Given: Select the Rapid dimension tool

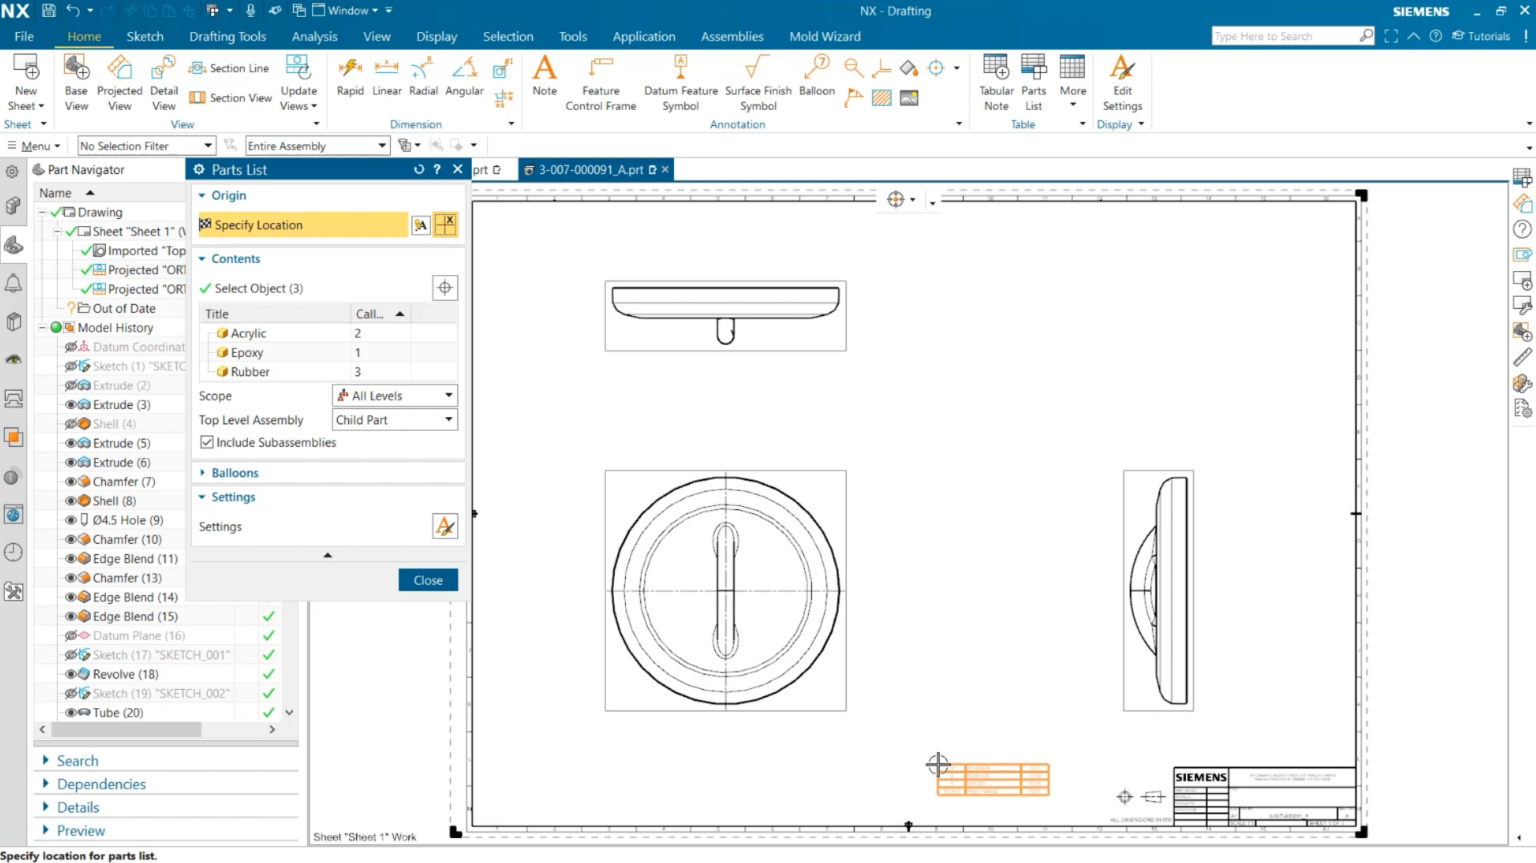Looking at the screenshot, I should [x=349, y=82].
